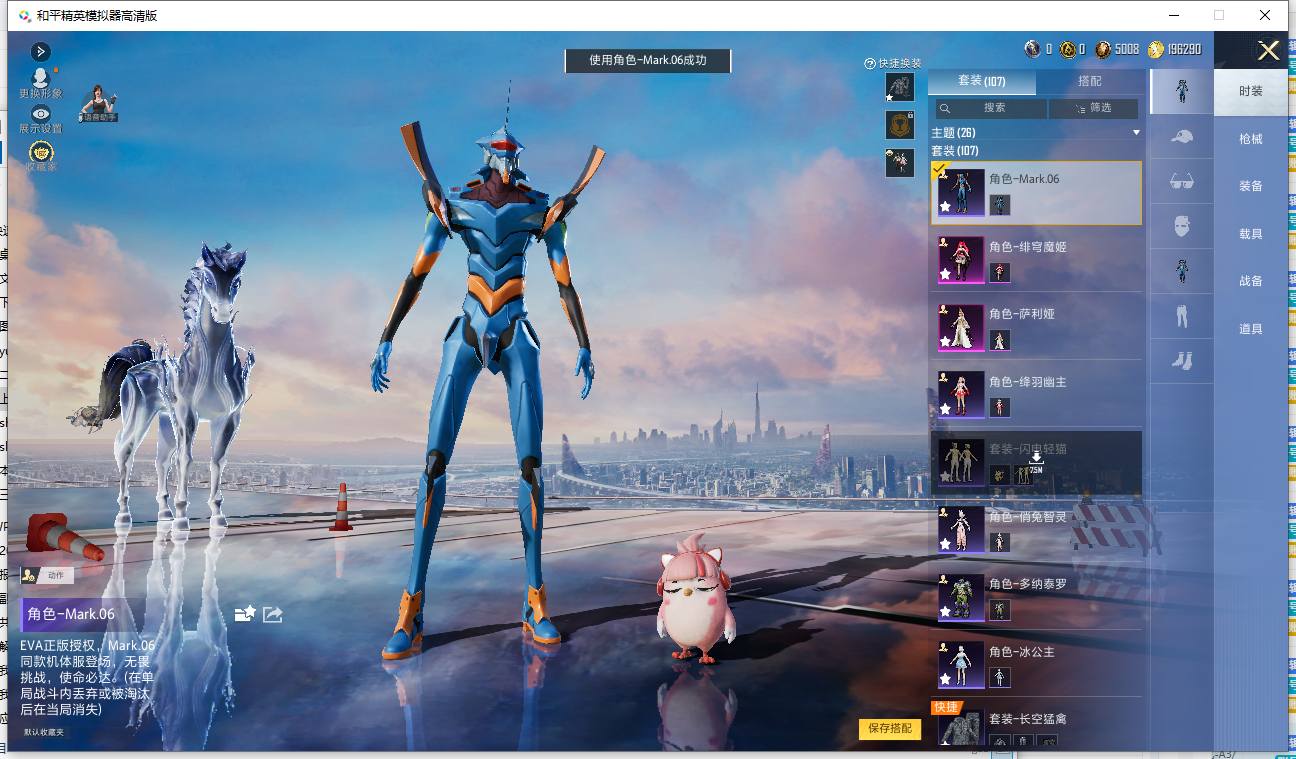
Task: Open the 收藏家 collector badge
Action: click(x=41, y=151)
